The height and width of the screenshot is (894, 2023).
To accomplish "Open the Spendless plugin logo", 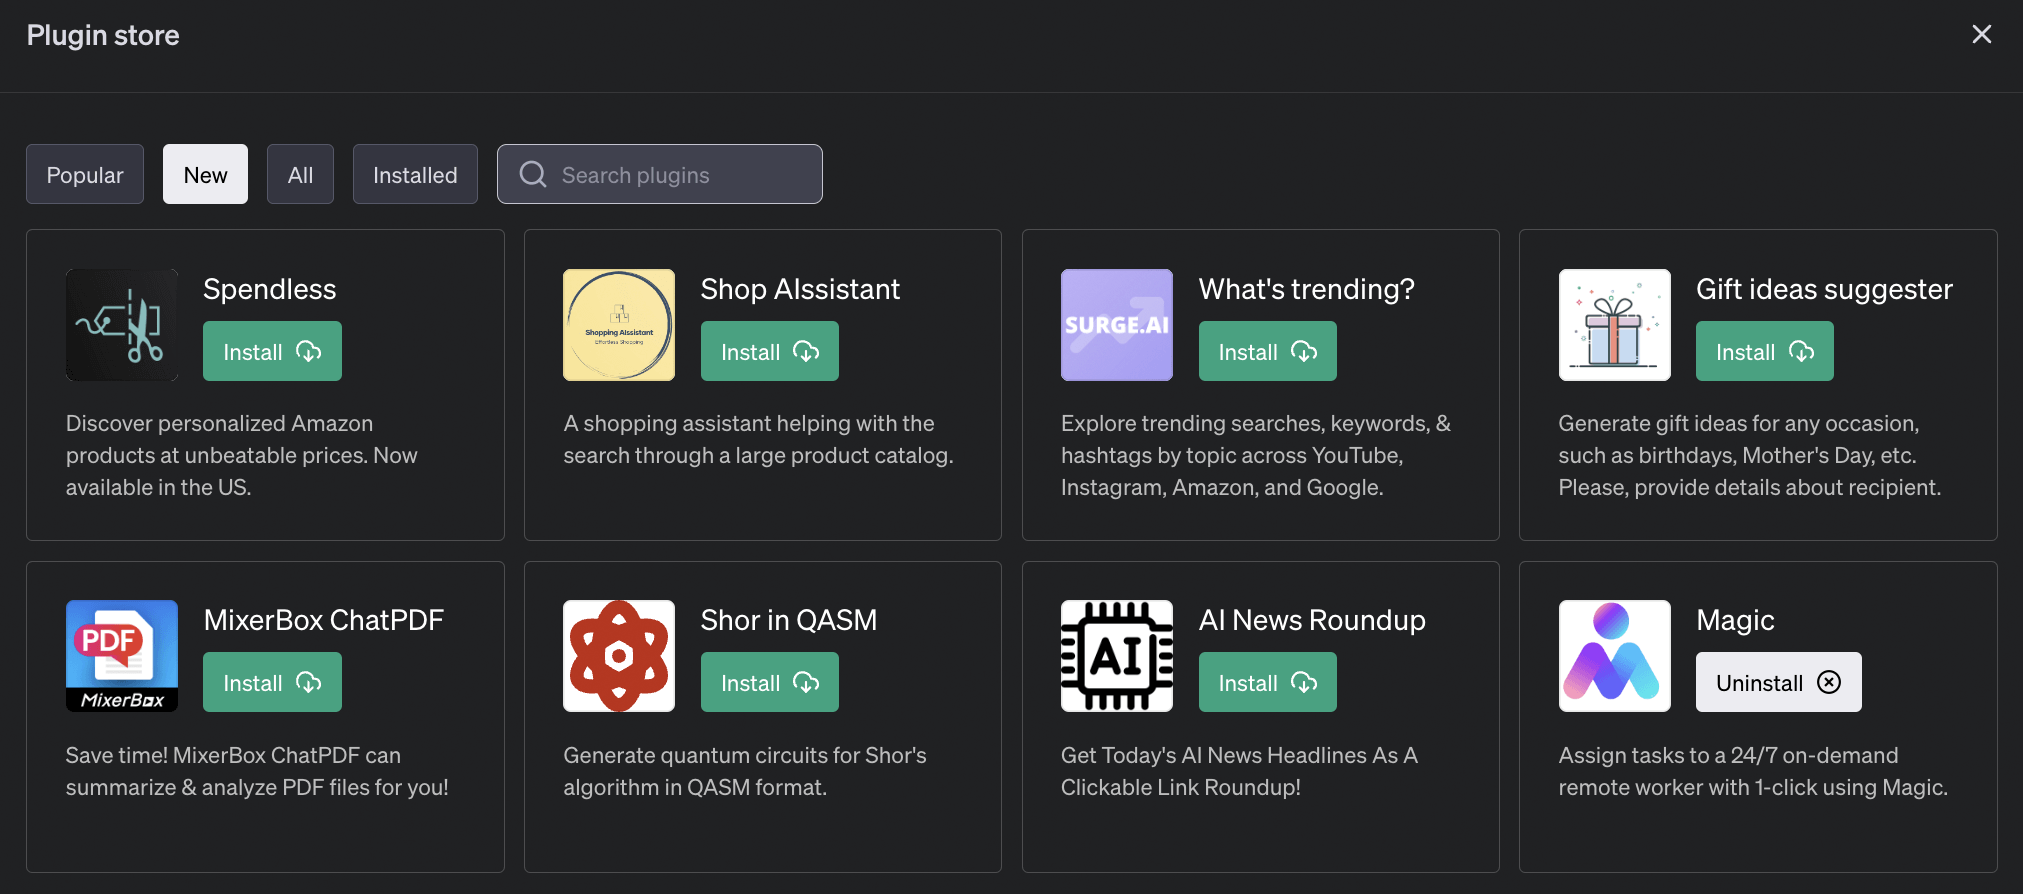I will coord(122,325).
